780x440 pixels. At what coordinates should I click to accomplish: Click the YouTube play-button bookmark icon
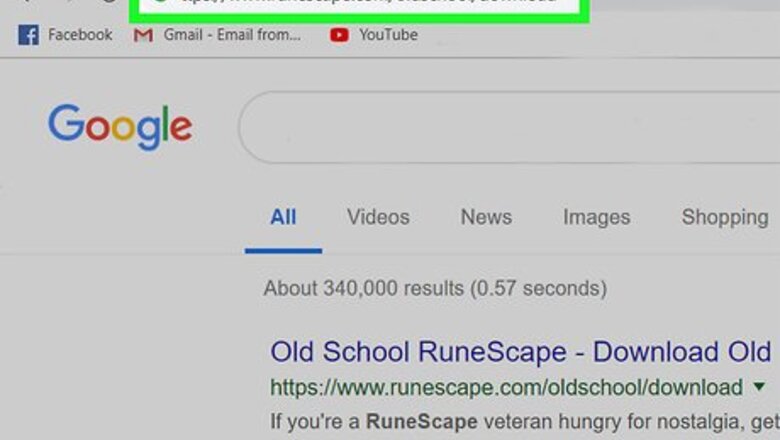point(339,35)
